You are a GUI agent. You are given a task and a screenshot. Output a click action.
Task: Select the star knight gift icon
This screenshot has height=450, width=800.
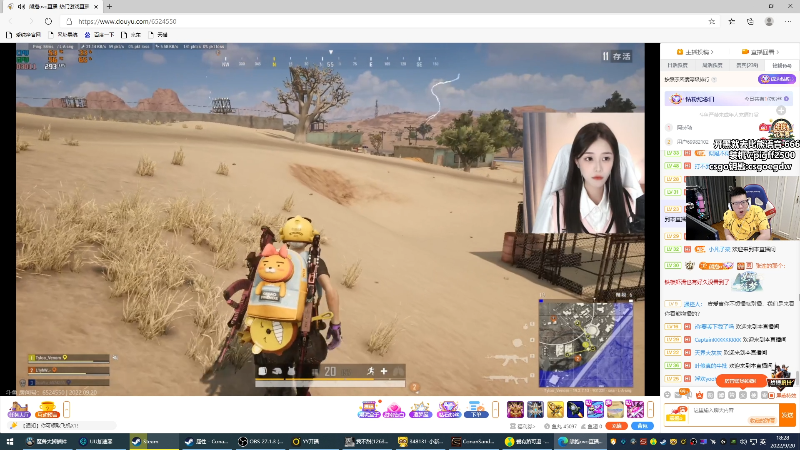coord(535,409)
